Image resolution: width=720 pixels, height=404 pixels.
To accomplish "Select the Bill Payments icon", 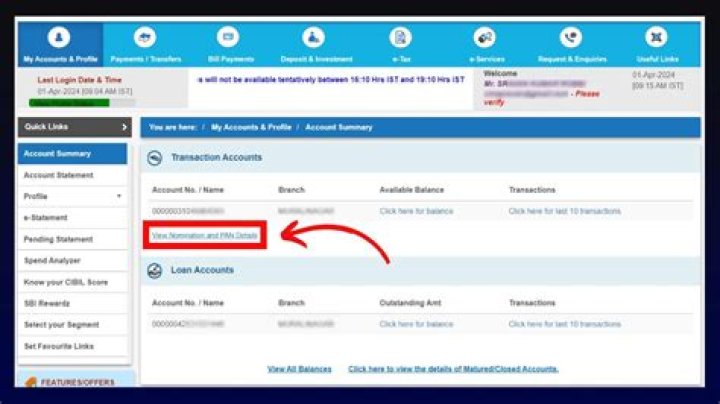I will [228, 38].
